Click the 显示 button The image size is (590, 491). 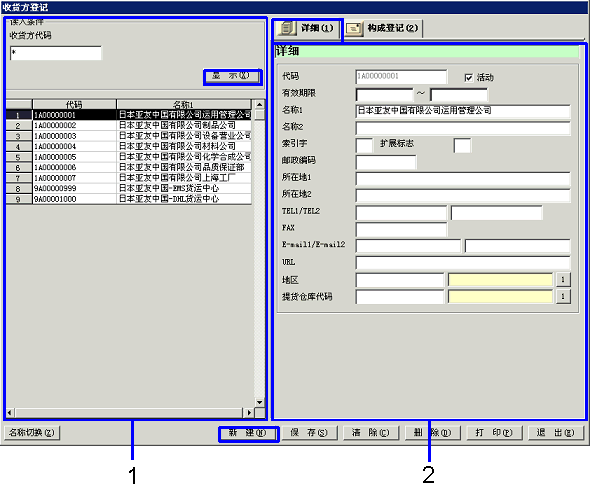pyautogui.click(x=232, y=76)
